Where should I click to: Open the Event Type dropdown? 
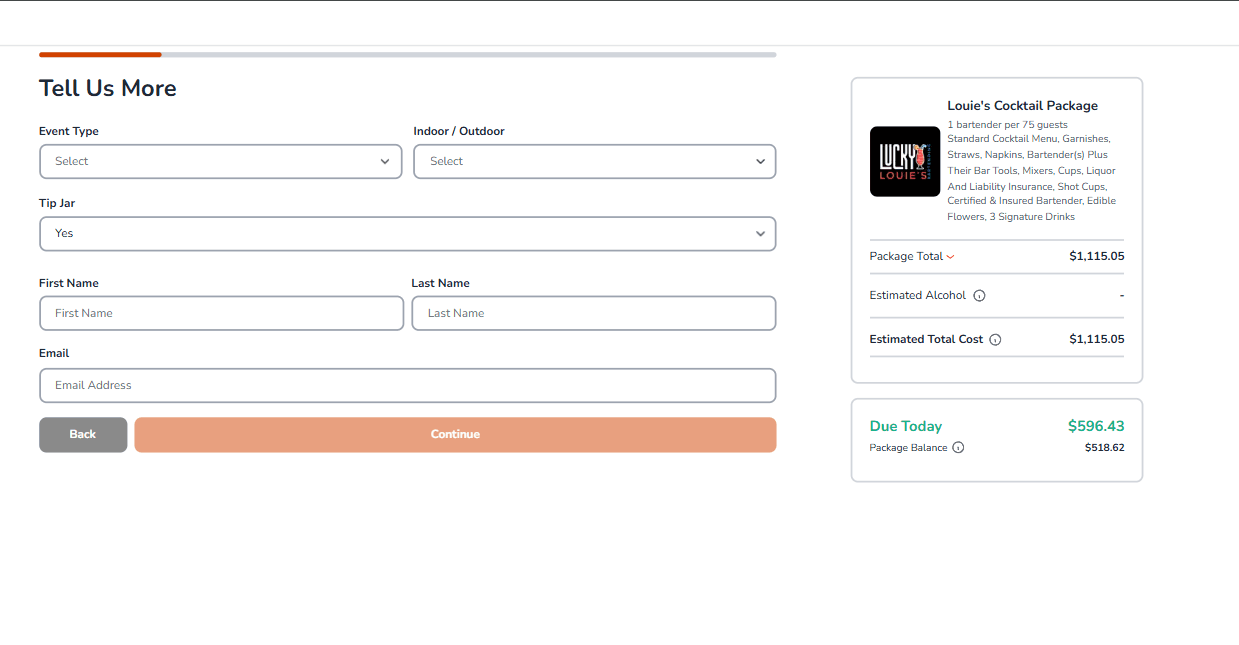point(220,161)
